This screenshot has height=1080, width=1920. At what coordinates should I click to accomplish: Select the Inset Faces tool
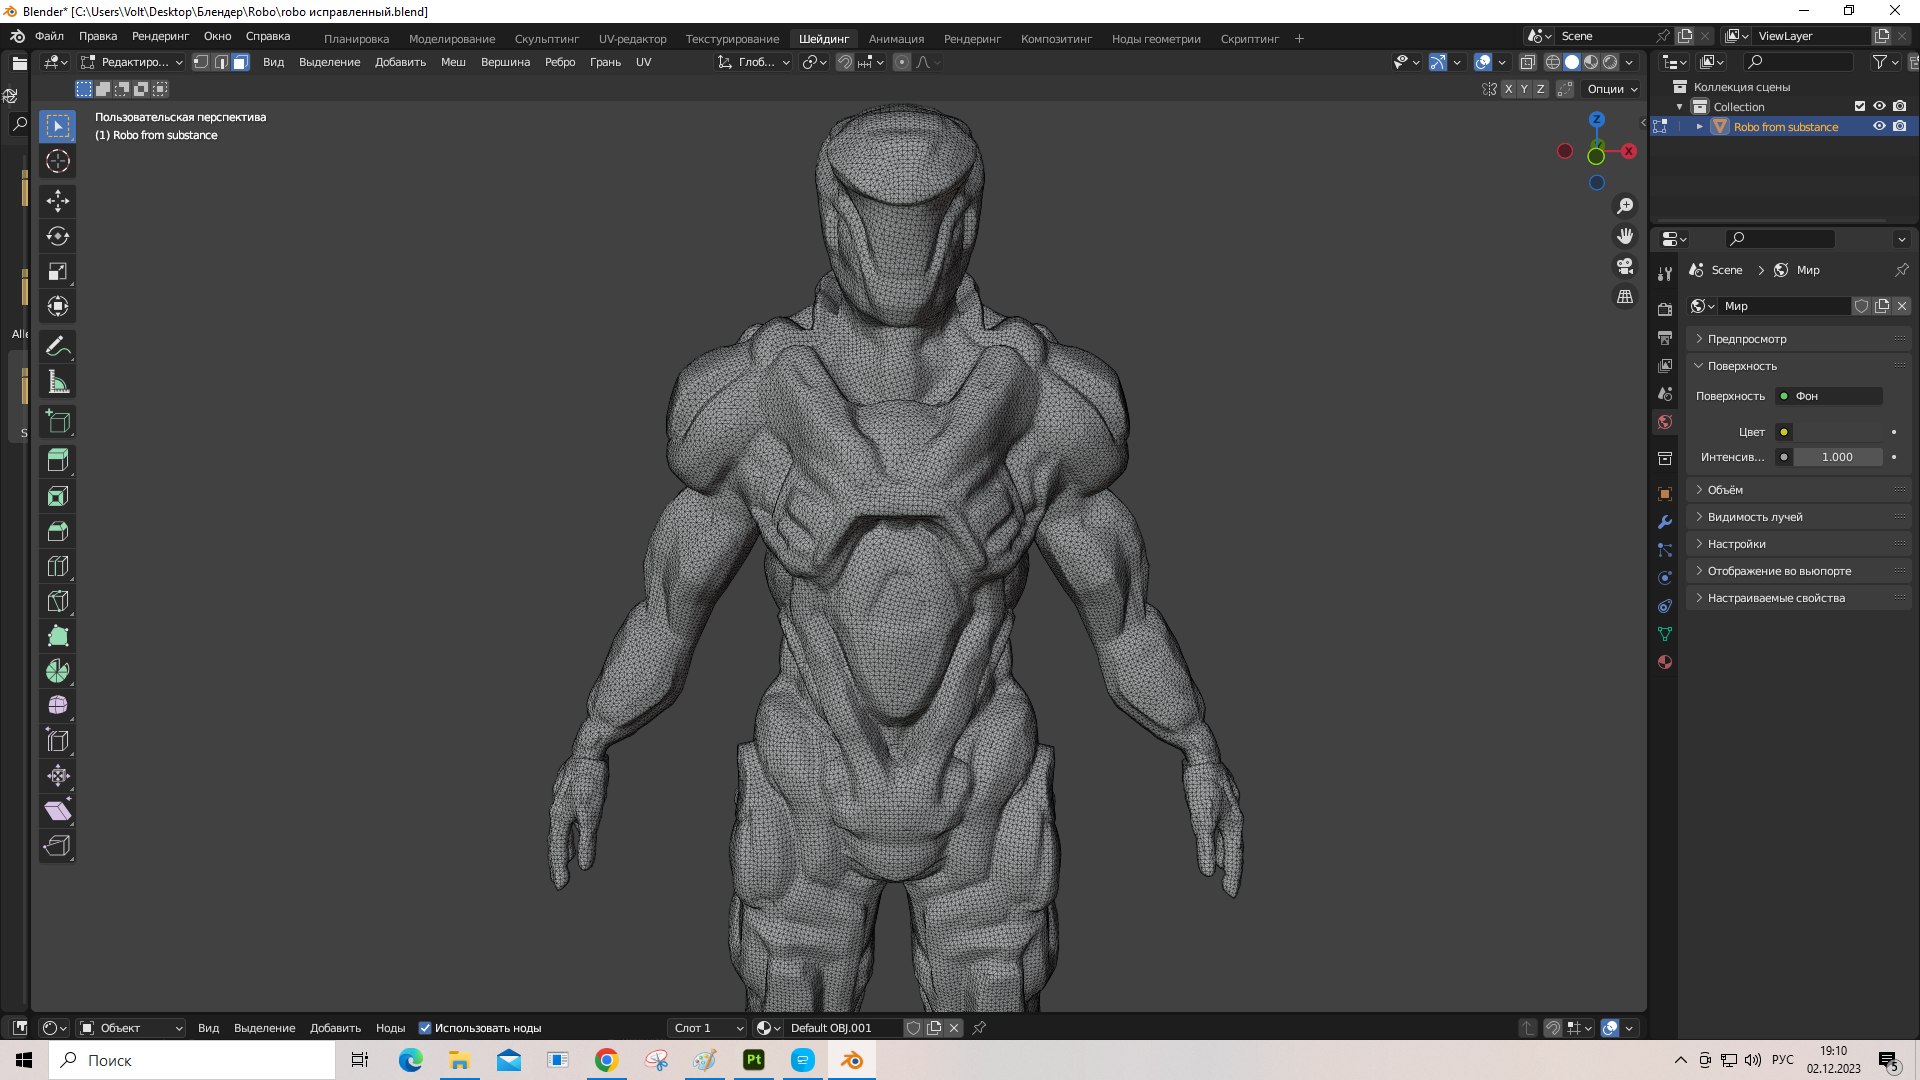58,496
